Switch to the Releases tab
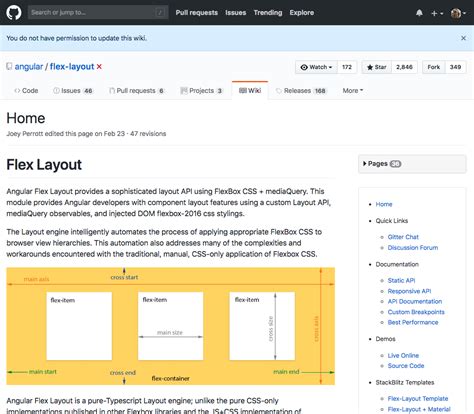 pos(301,91)
